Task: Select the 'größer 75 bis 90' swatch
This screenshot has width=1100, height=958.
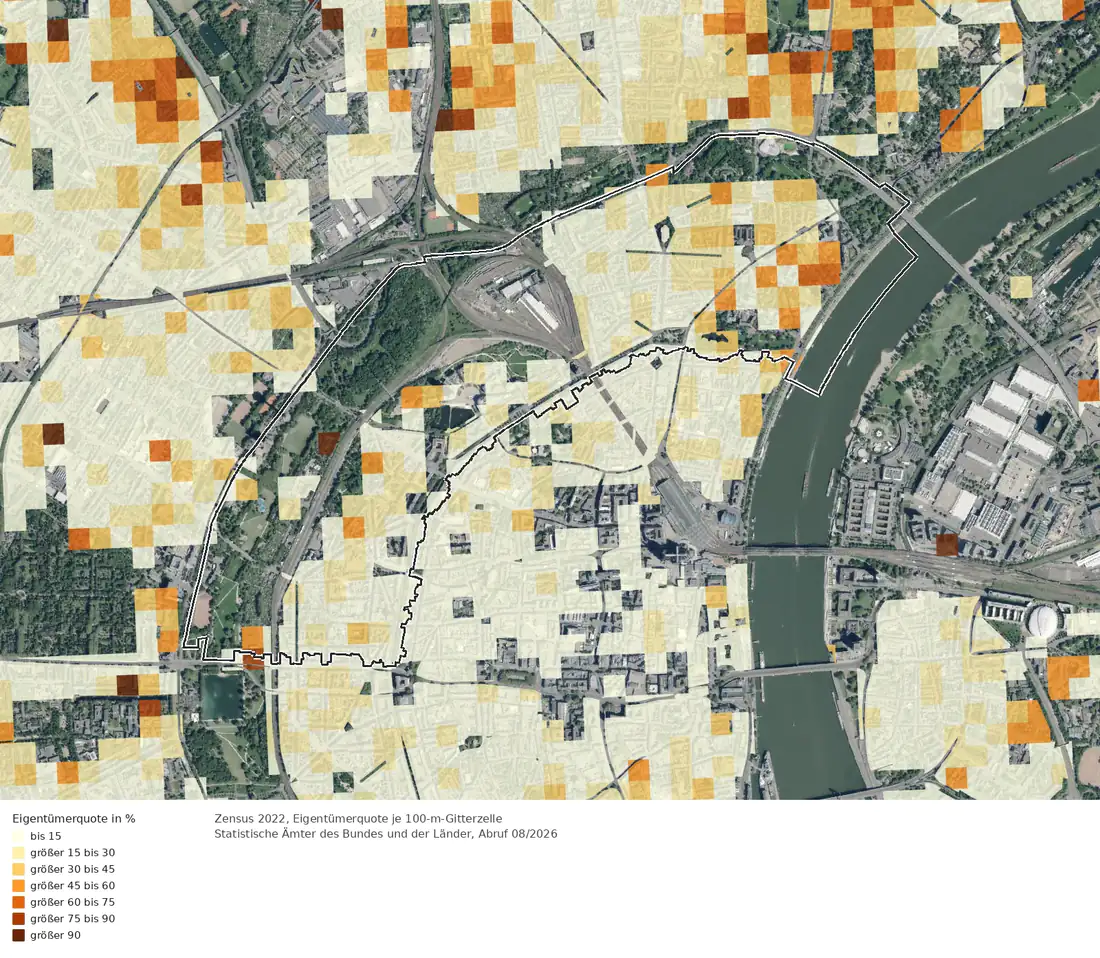Action: point(18,919)
